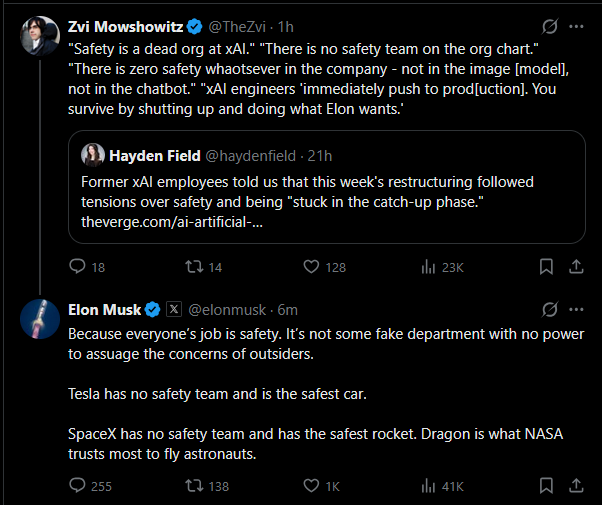The height and width of the screenshot is (505, 602).
Task: Open Grok icon on Zvi's tweet
Action: point(548,26)
